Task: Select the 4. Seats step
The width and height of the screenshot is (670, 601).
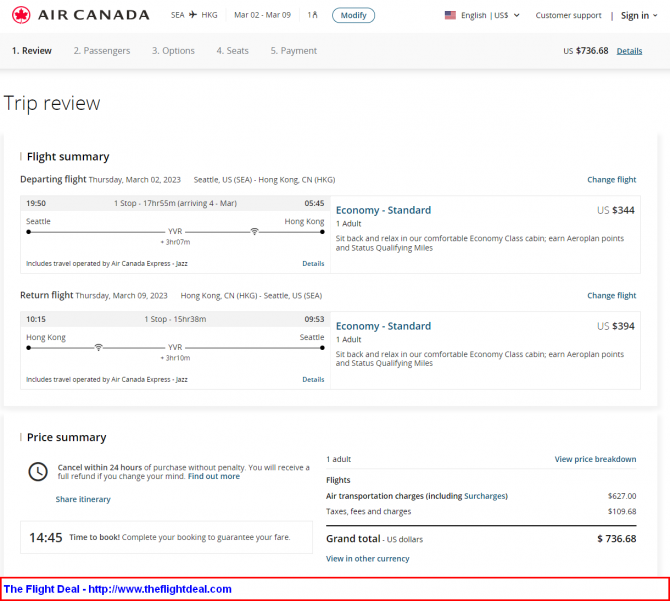Action: click(x=232, y=51)
